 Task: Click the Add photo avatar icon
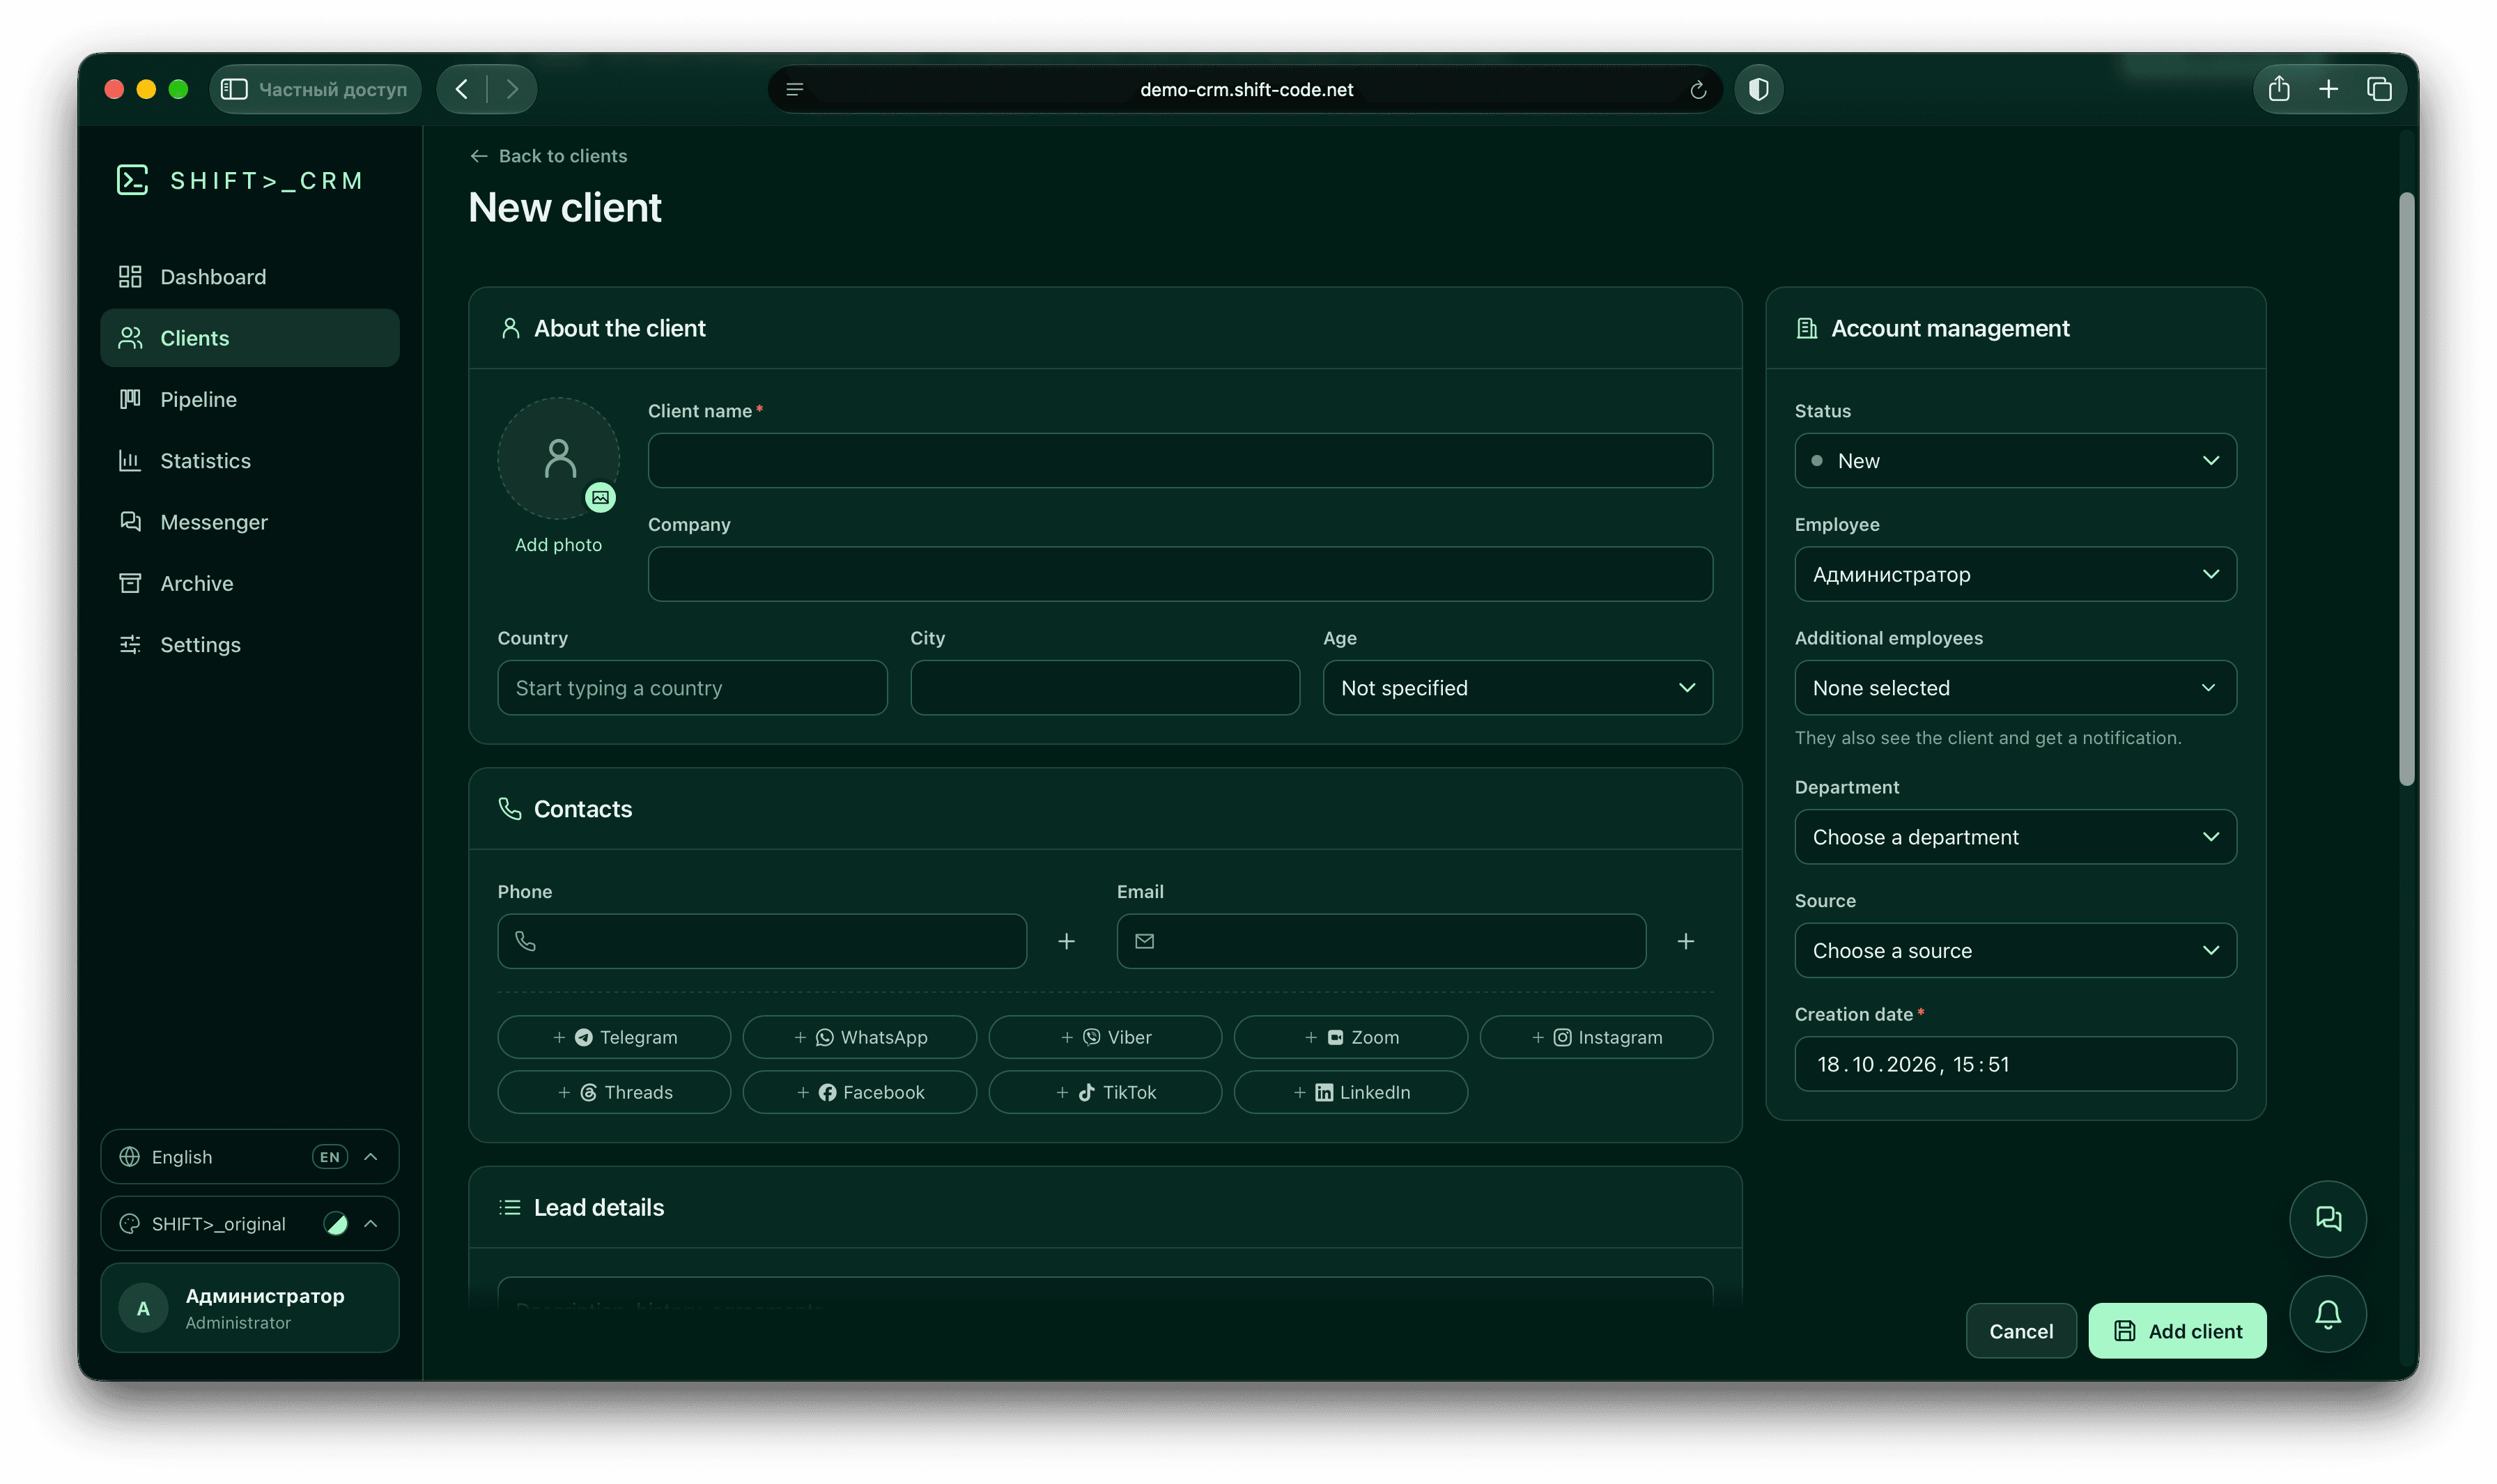click(559, 459)
